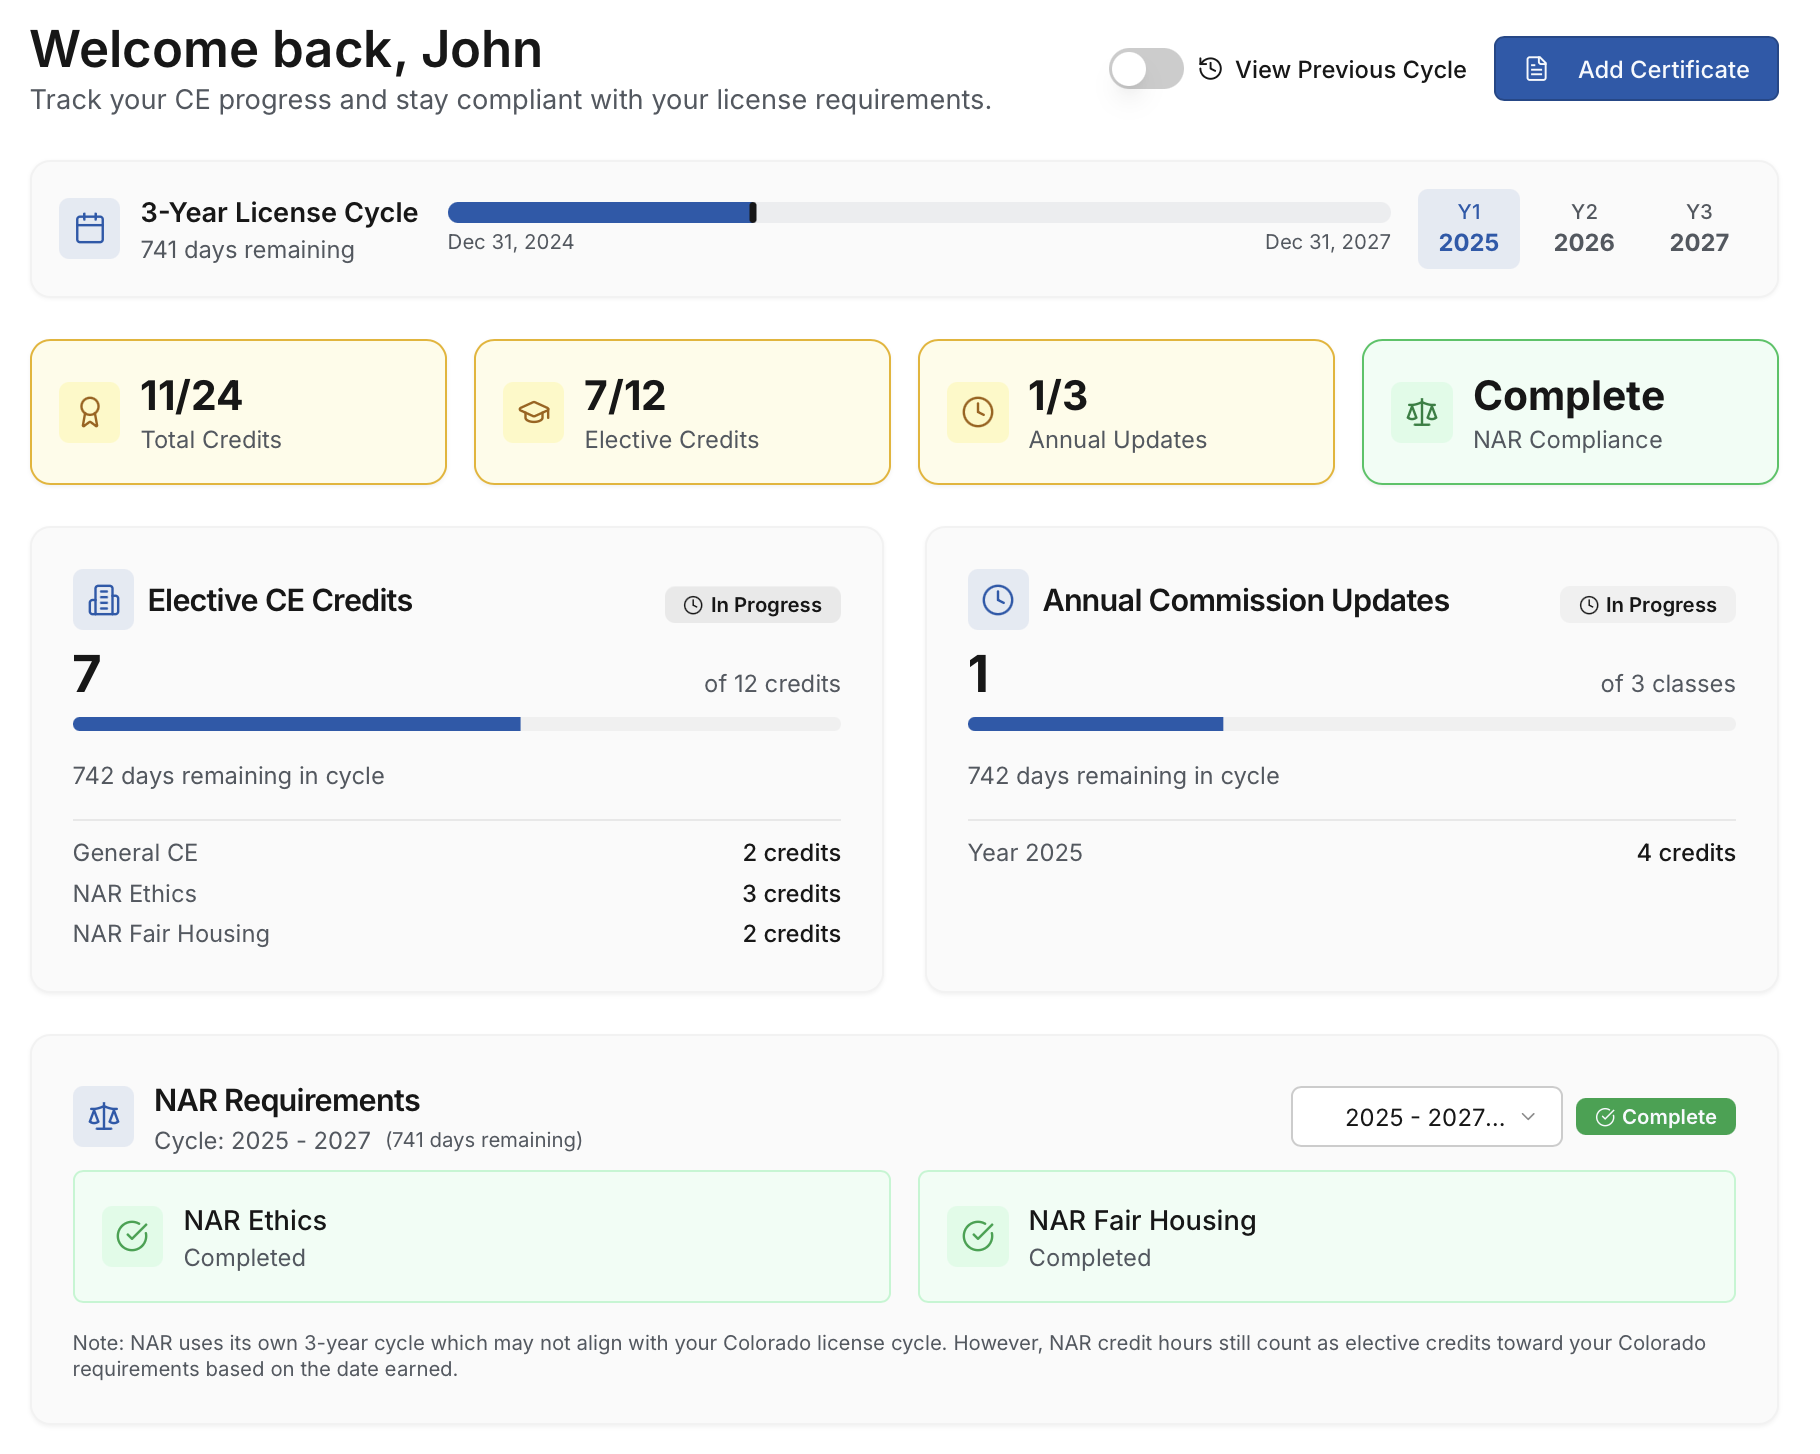Click the Add Certificate button
The image size is (1820, 1454).
point(1636,69)
